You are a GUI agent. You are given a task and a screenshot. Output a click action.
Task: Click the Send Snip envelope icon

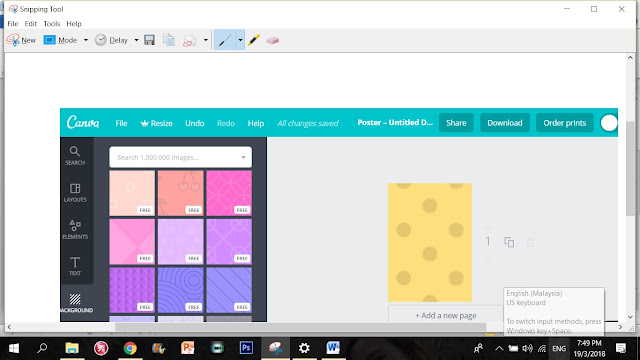pyautogui.click(x=190, y=40)
